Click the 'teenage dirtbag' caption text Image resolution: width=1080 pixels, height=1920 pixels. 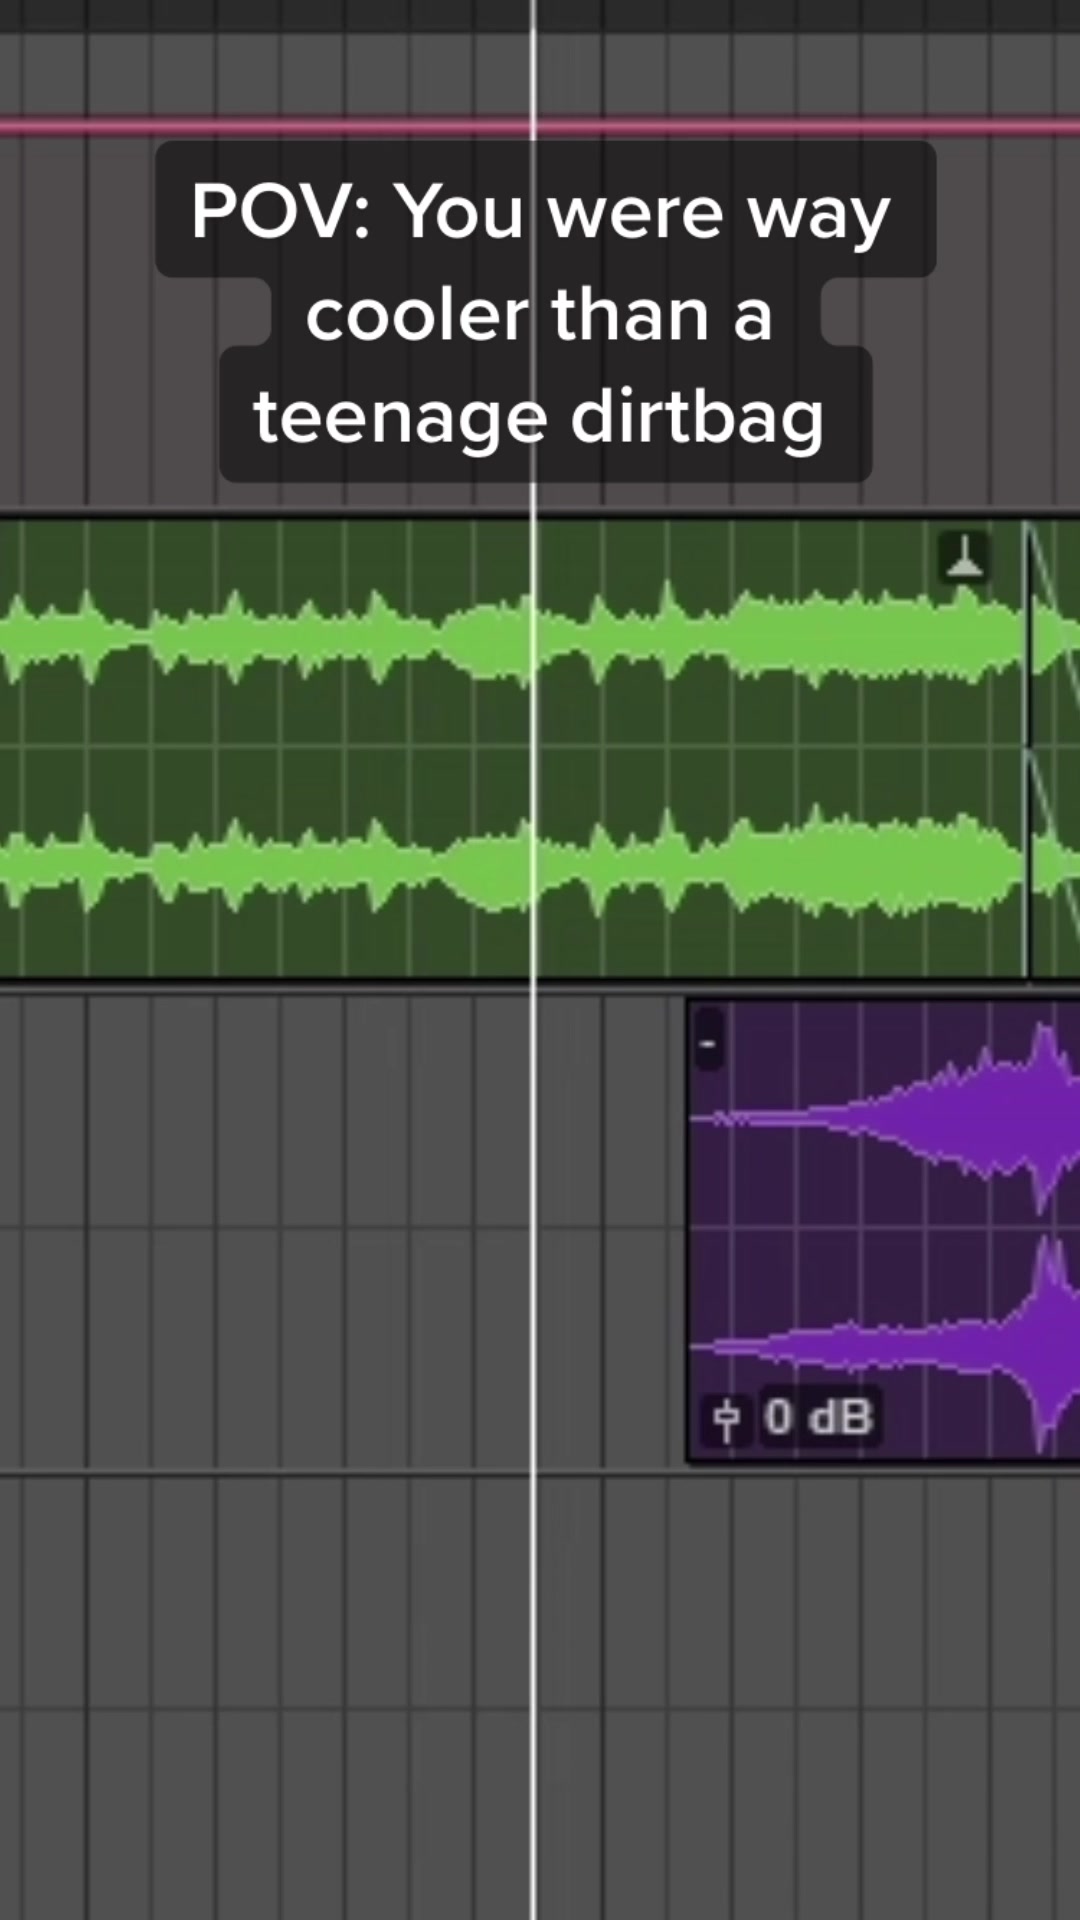(x=539, y=417)
